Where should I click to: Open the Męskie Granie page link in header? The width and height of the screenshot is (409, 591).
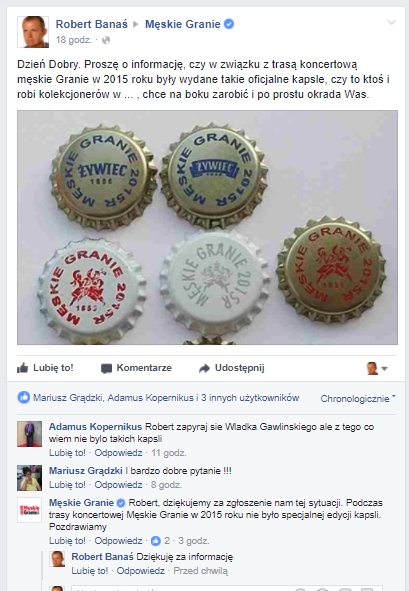pyautogui.click(x=183, y=24)
